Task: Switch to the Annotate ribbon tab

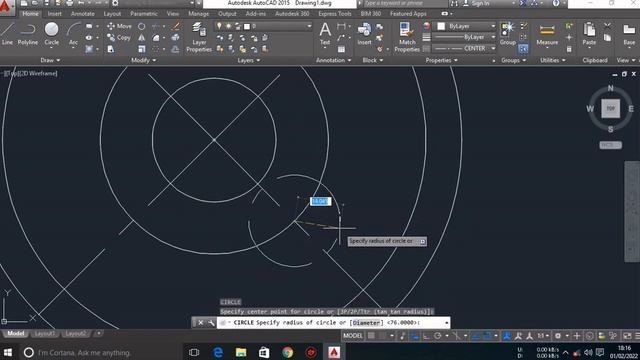Action: [x=82, y=14]
